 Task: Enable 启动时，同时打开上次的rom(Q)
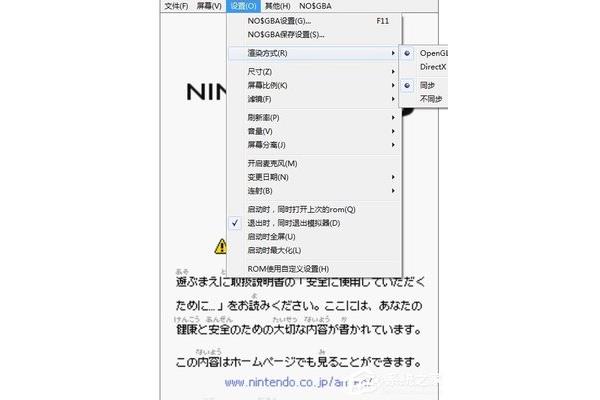pyautogui.click(x=314, y=209)
